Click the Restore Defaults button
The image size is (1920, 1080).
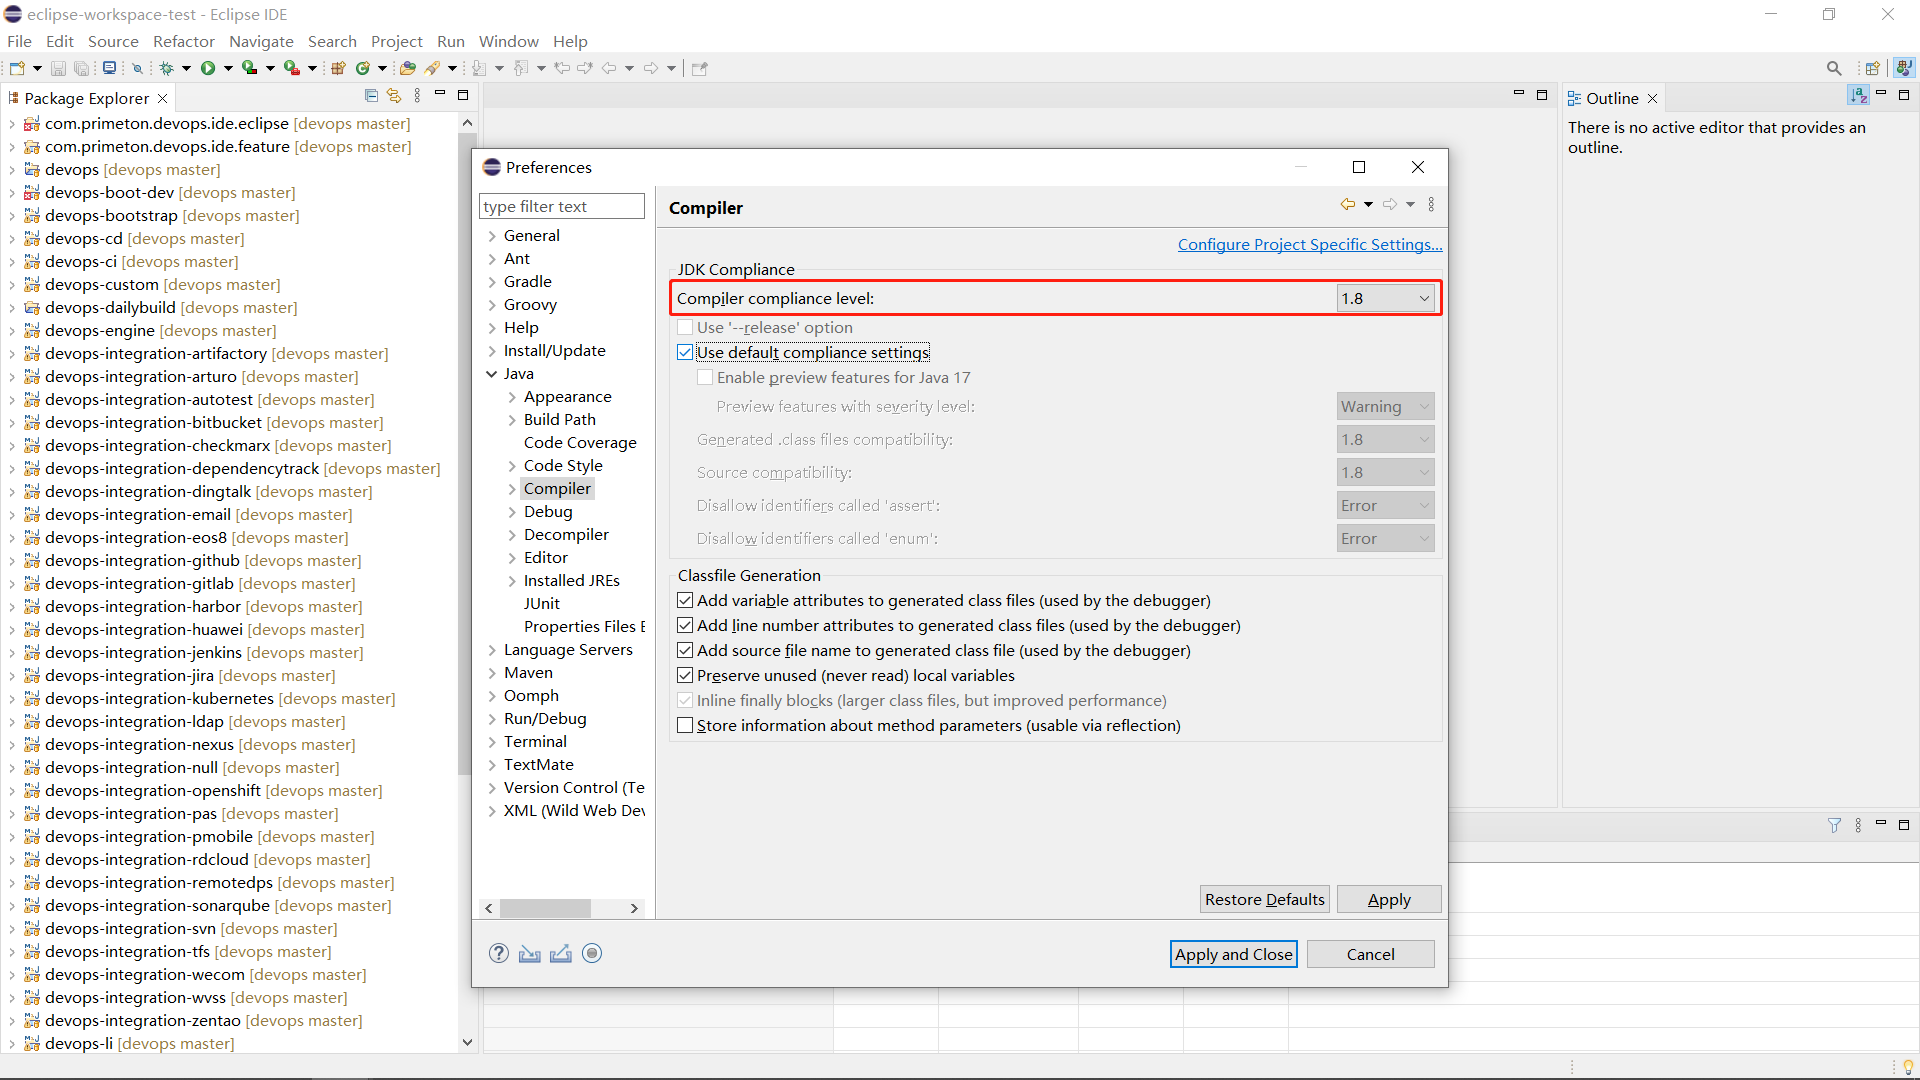[x=1264, y=899]
